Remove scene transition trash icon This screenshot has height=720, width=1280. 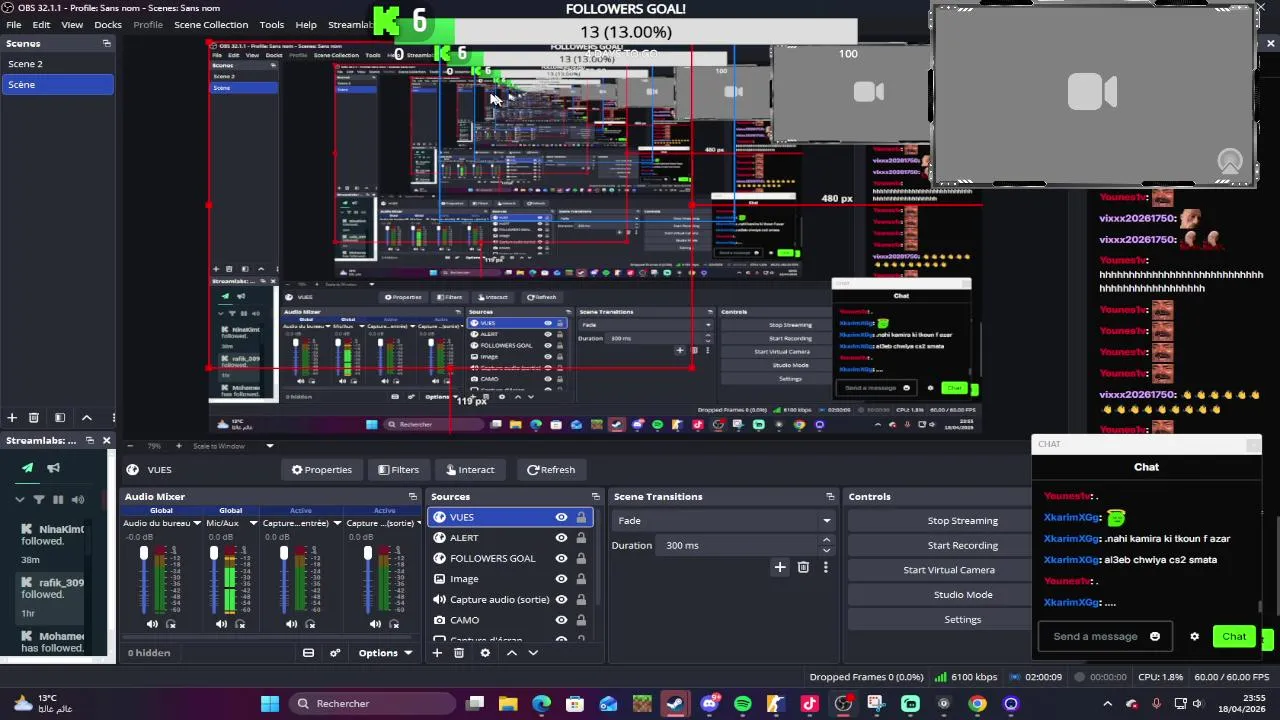click(x=803, y=567)
